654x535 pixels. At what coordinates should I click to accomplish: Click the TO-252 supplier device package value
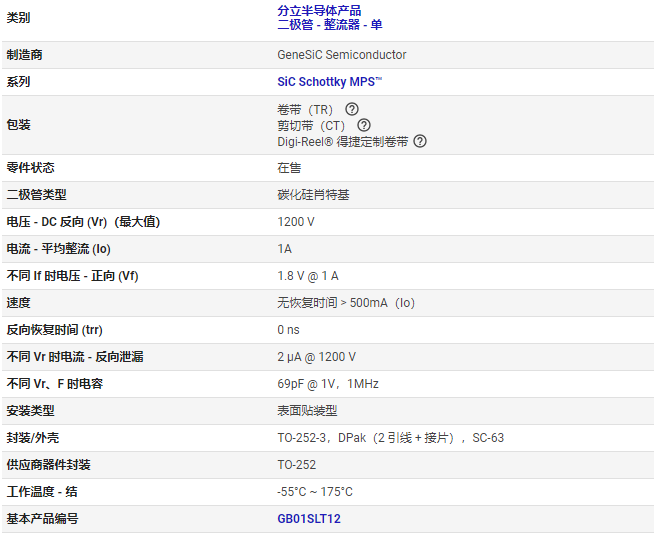[x=297, y=465]
